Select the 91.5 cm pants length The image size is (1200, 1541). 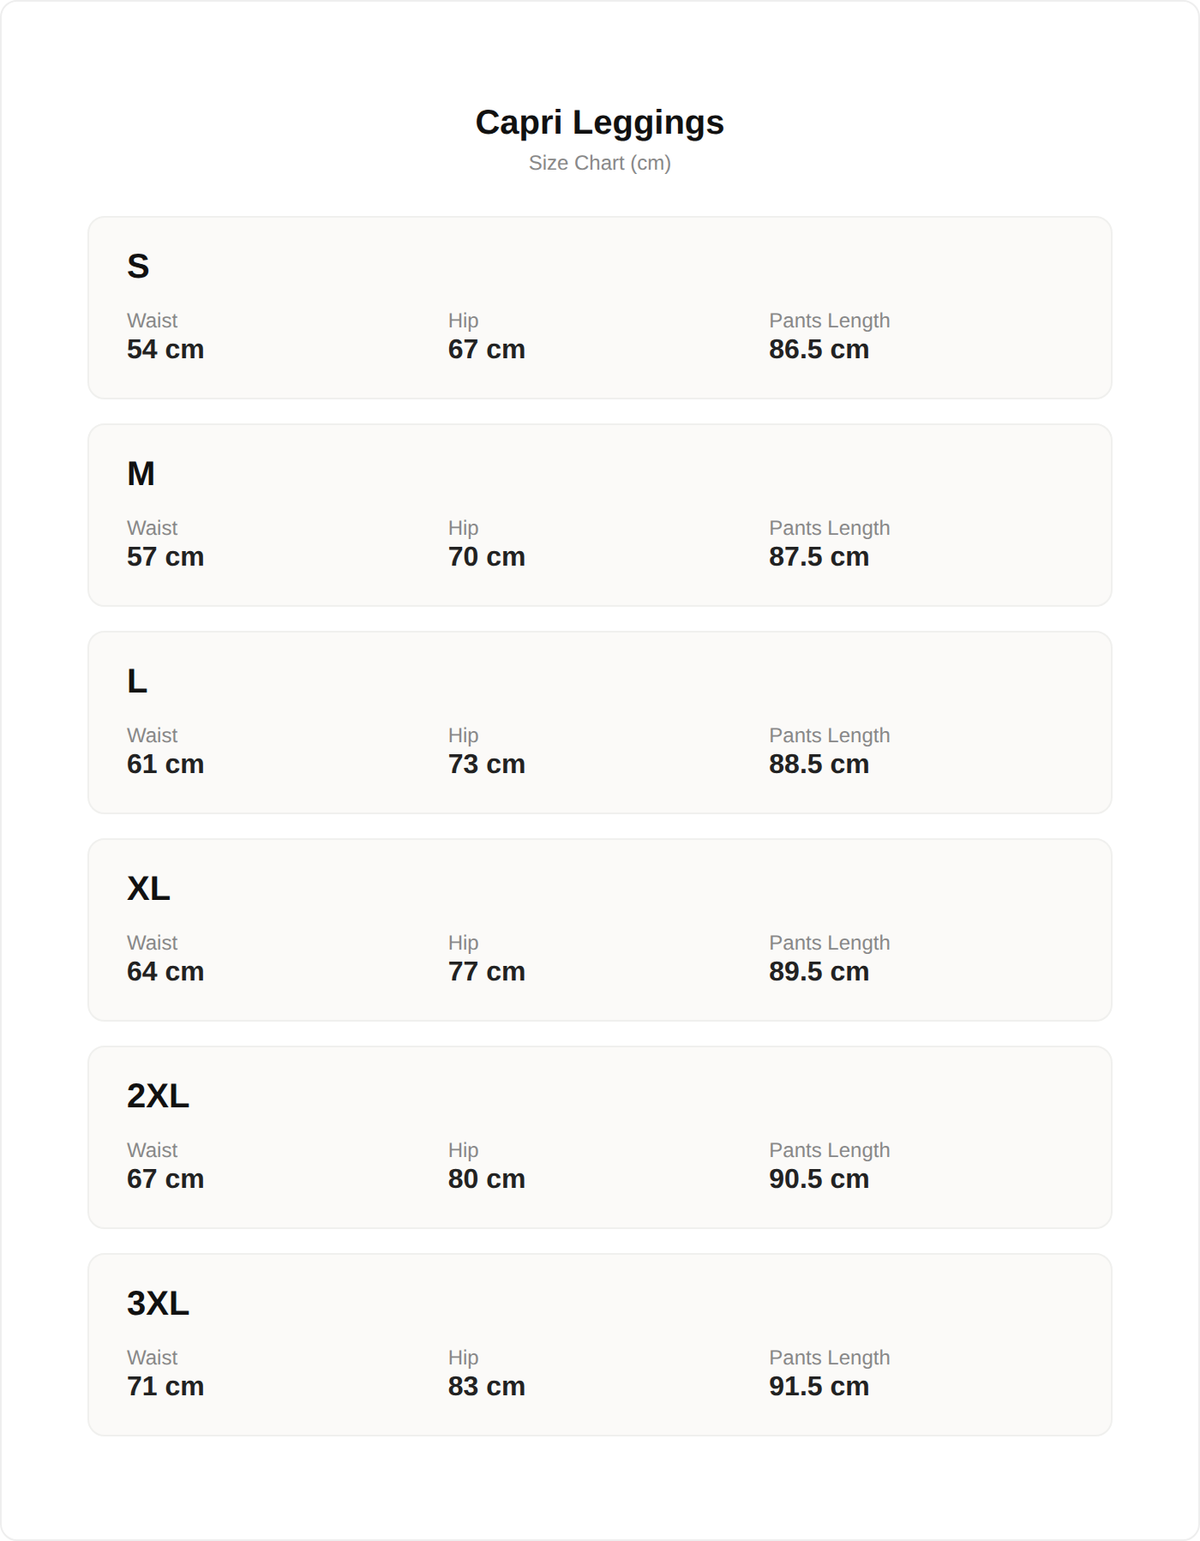pos(818,1386)
